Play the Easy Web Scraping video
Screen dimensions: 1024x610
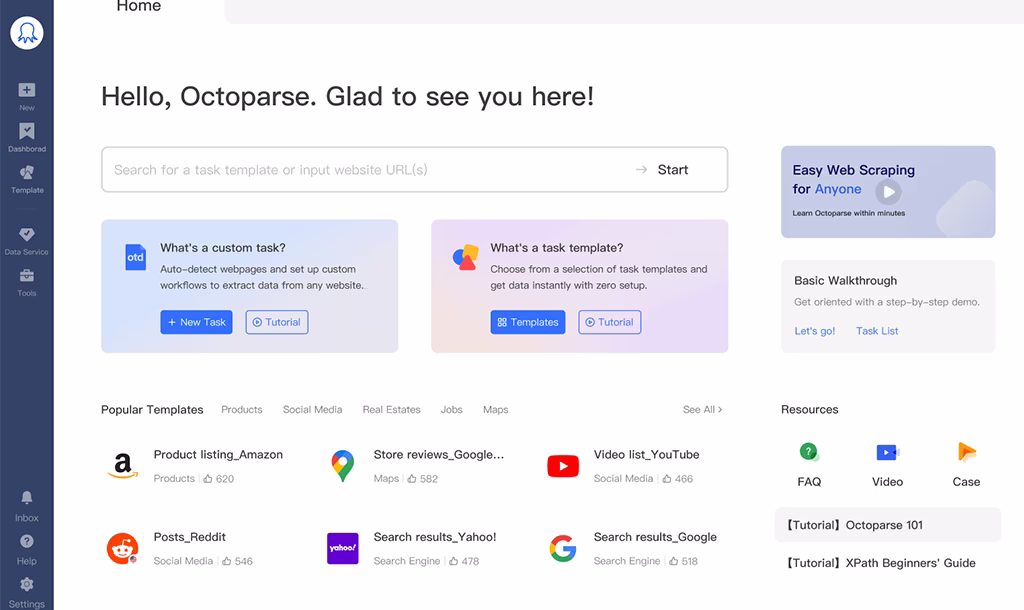click(888, 192)
